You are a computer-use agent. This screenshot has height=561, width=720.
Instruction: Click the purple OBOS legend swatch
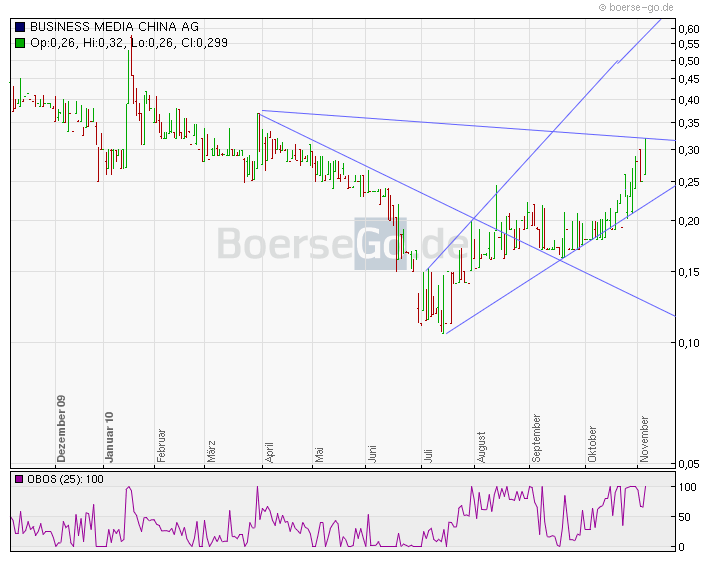point(19,479)
